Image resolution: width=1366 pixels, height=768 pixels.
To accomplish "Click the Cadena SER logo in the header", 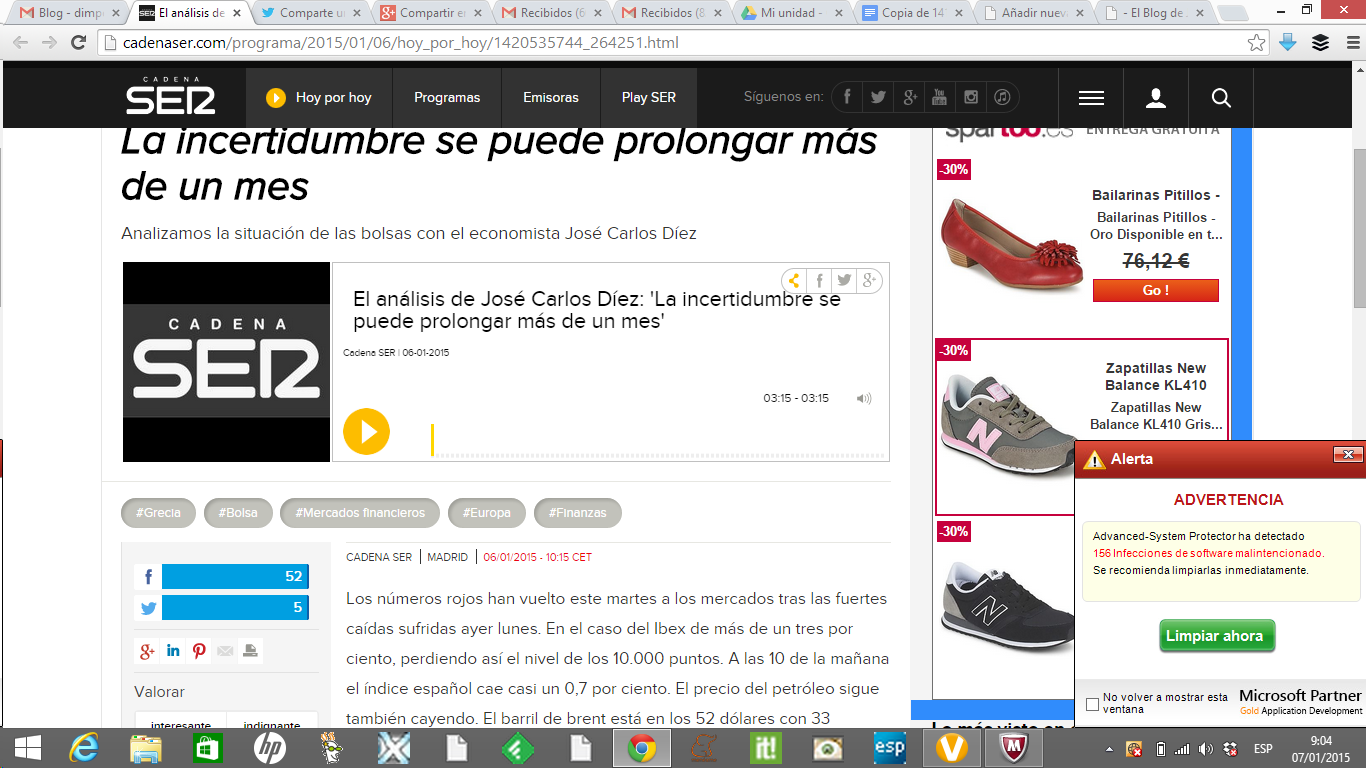I will pyautogui.click(x=171, y=97).
